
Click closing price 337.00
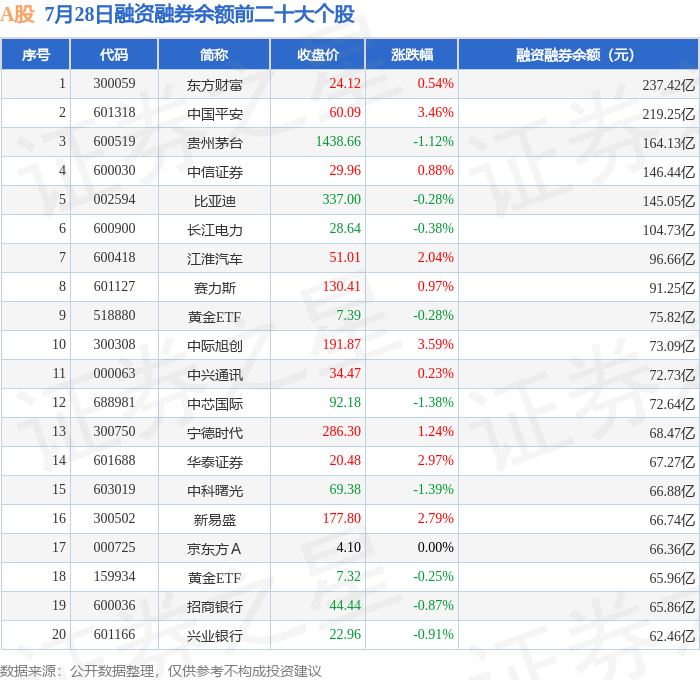(x=342, y=200)
